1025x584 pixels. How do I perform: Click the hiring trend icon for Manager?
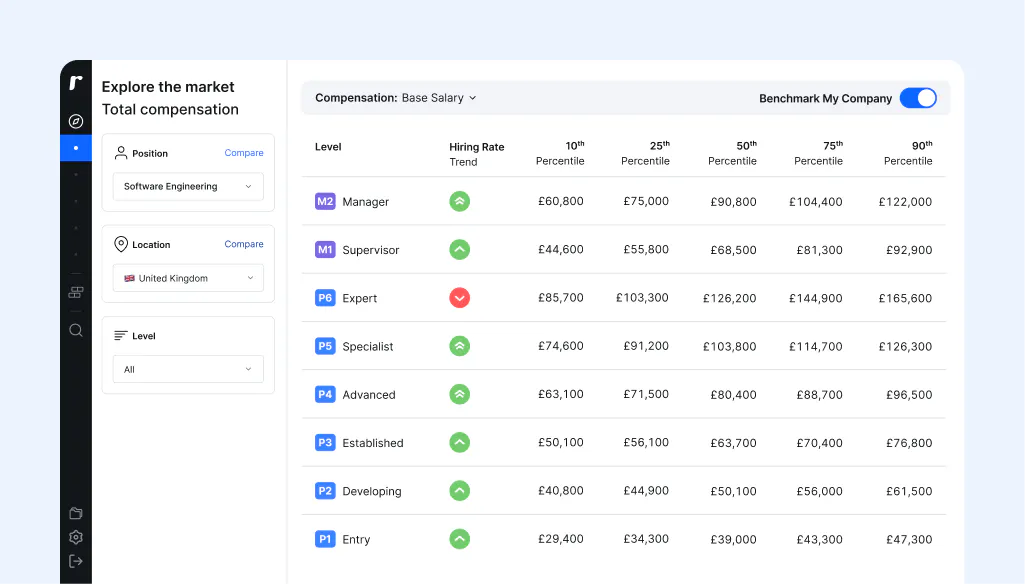pos(460,201)
